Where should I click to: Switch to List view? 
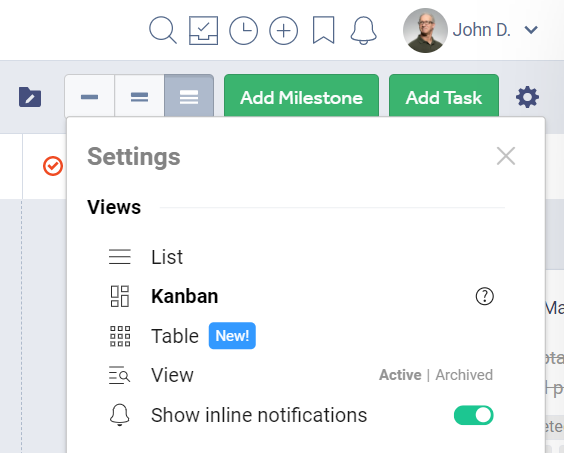pos(167,257)
